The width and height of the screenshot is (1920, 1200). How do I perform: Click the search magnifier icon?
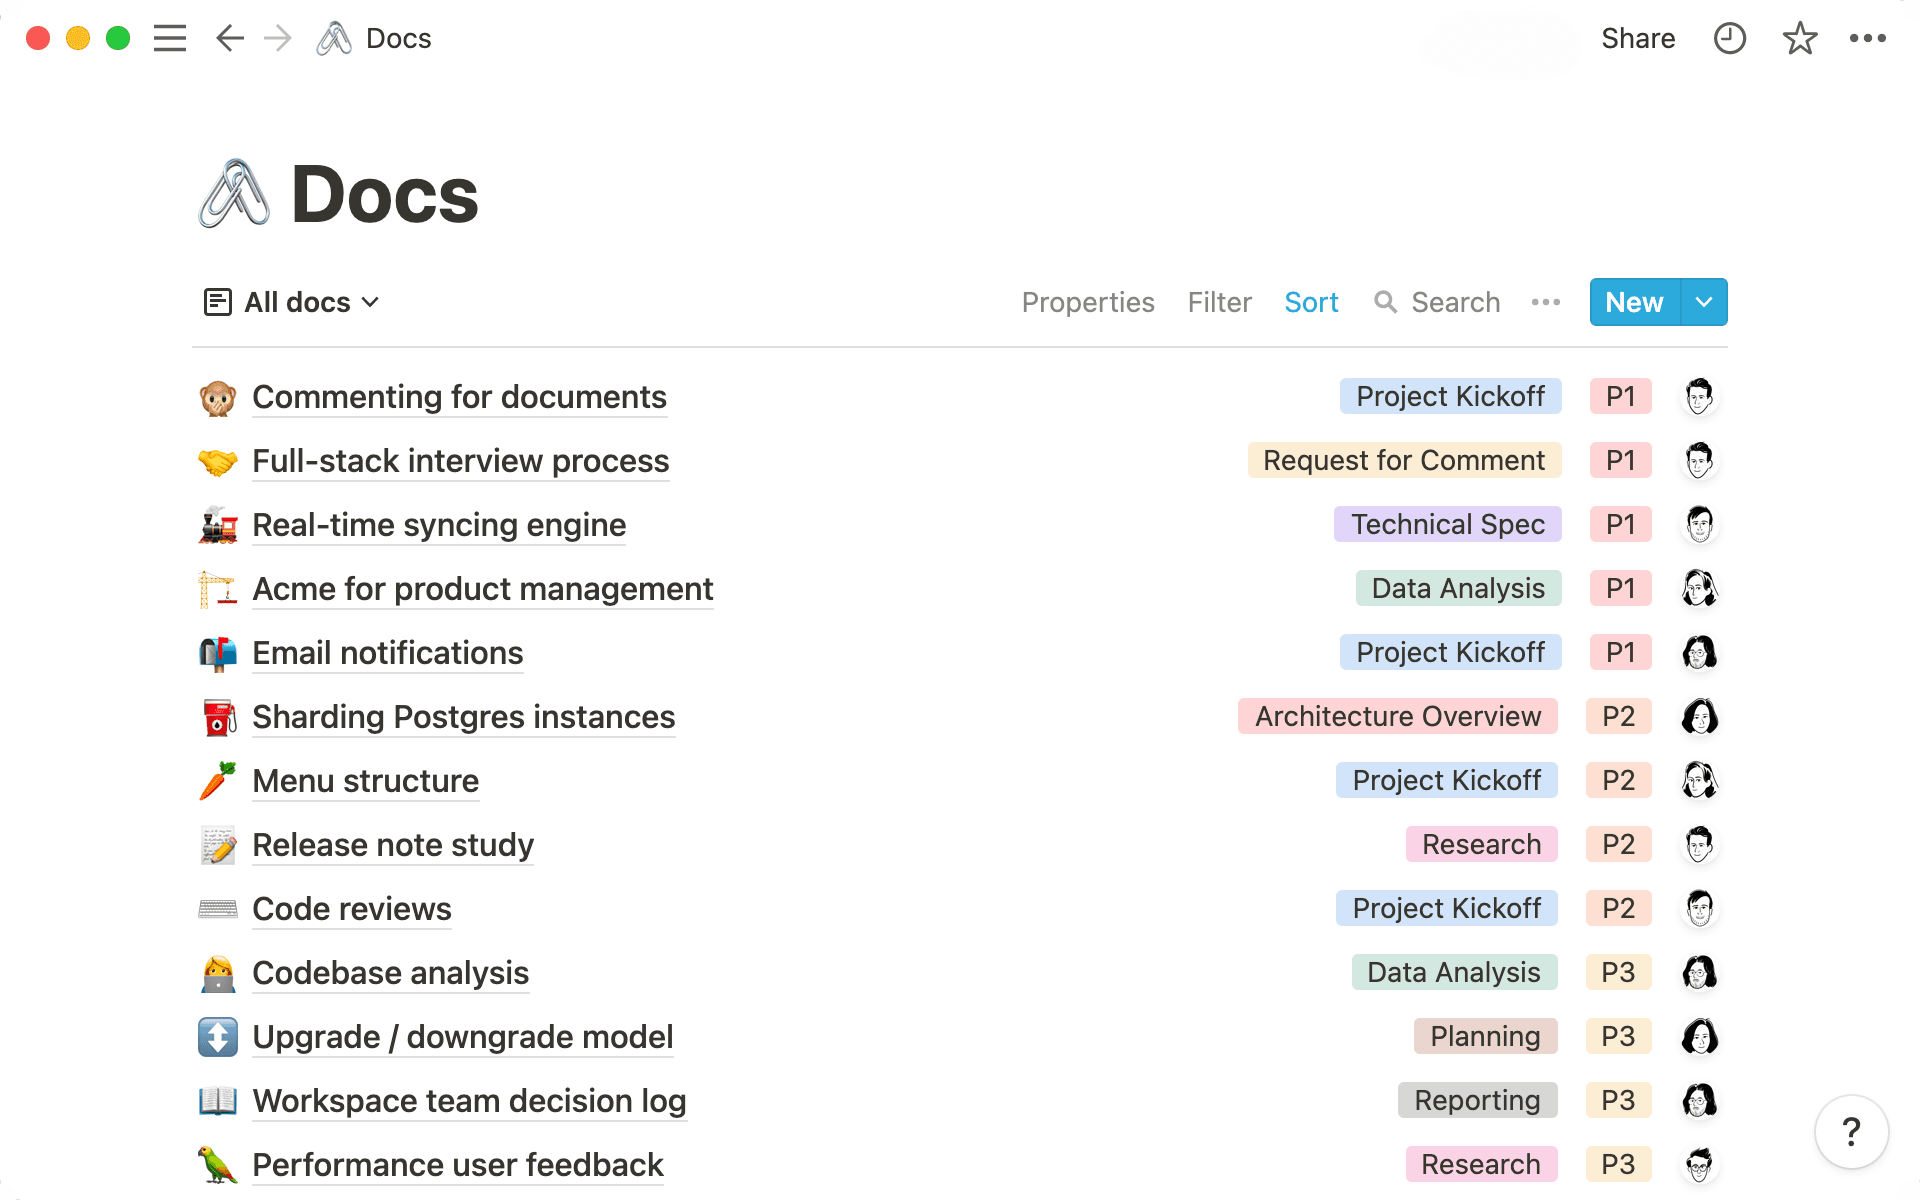[1385, 302]
